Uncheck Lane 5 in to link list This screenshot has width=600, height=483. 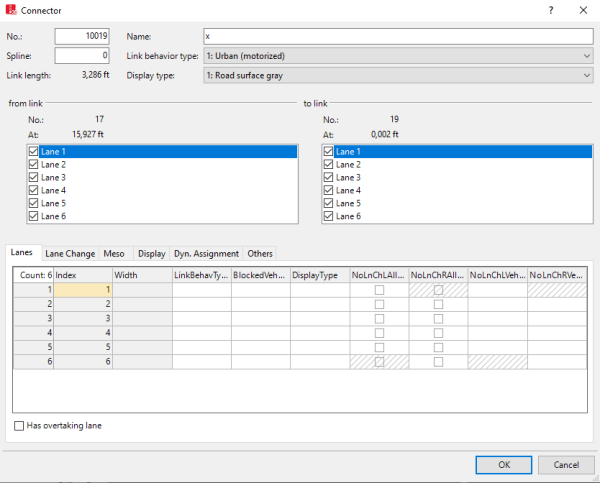pos(329,203)
